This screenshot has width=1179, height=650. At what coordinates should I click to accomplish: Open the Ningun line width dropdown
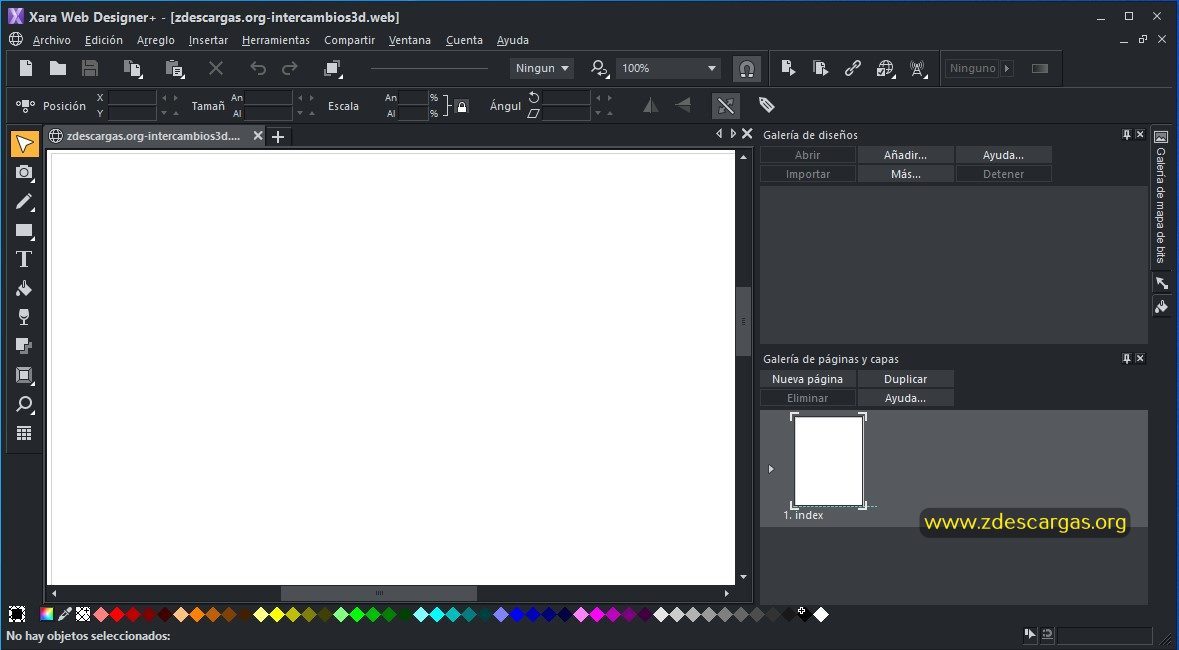point(541,68)
